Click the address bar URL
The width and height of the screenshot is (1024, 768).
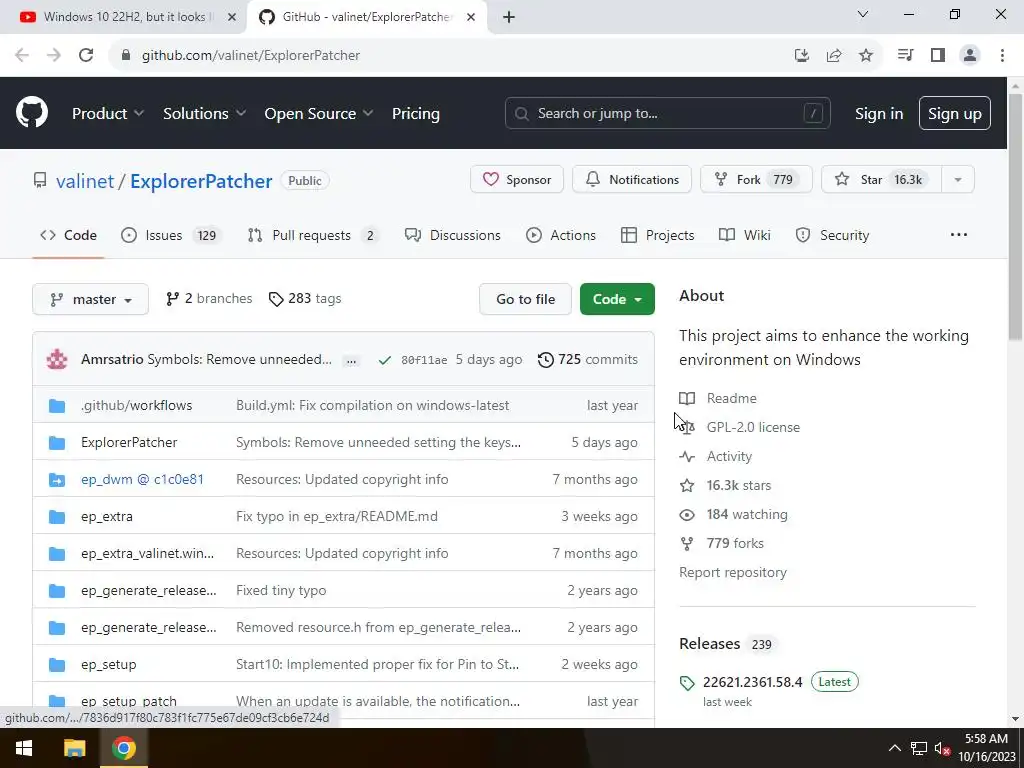[251, 56]
